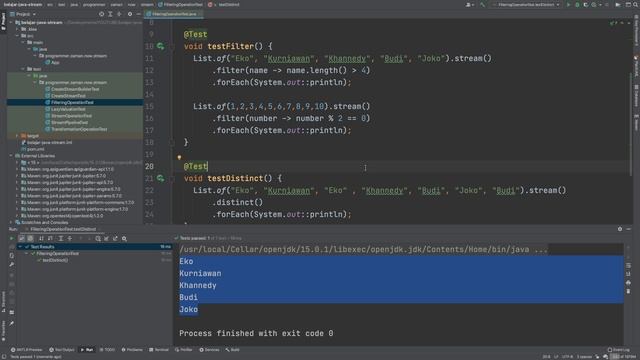The width and height of the screenshot is (640, 360).
Task: Open Run panel settings gear
Action: 620,229
